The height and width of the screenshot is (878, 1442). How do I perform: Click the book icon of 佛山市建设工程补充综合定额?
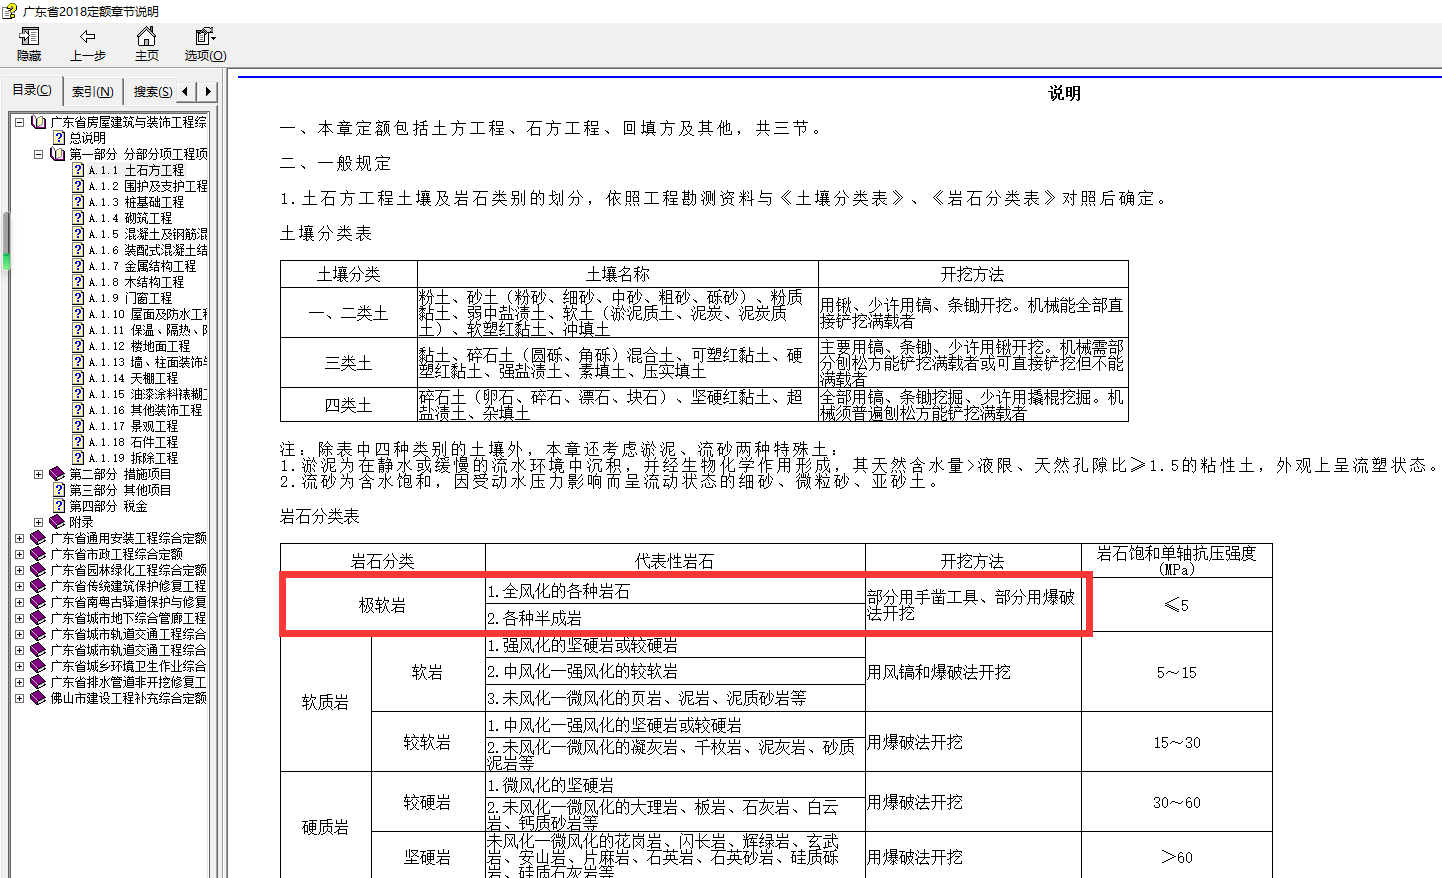[39, 698]
